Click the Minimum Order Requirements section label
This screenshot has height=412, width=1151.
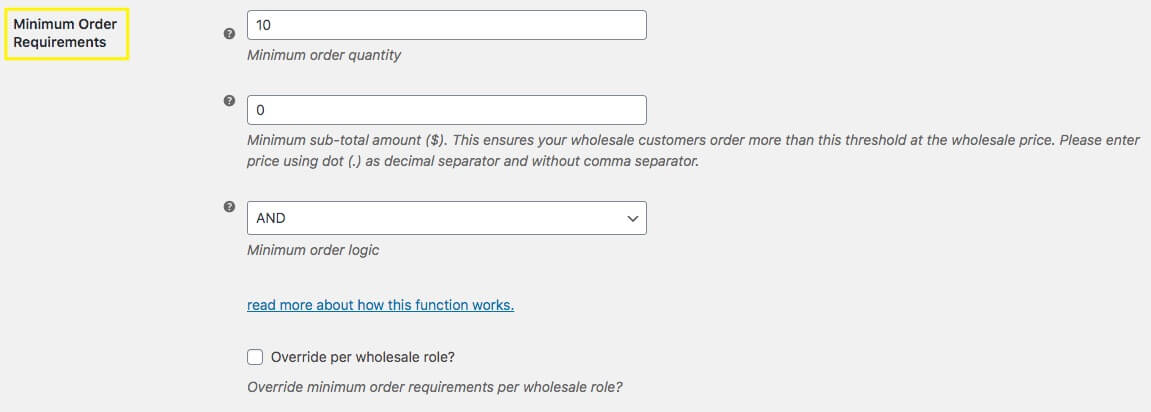point(66,32)
